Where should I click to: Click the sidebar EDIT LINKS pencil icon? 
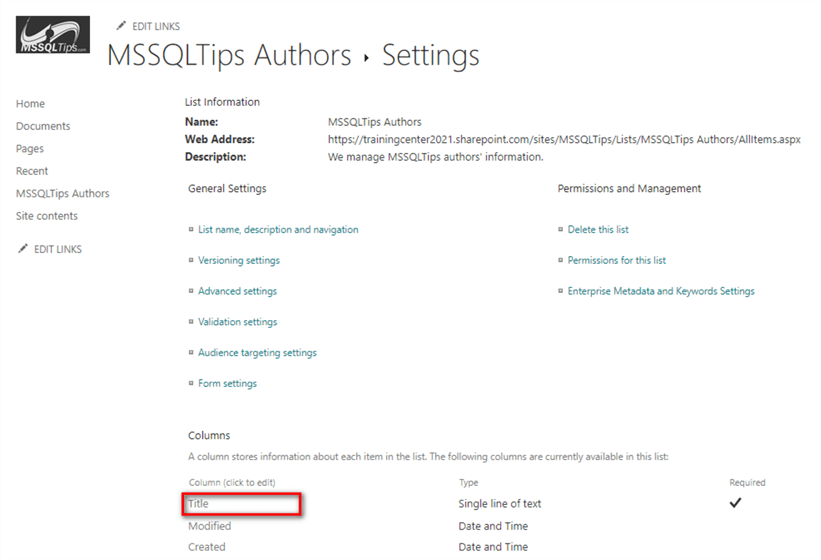(x=23, y=249)
